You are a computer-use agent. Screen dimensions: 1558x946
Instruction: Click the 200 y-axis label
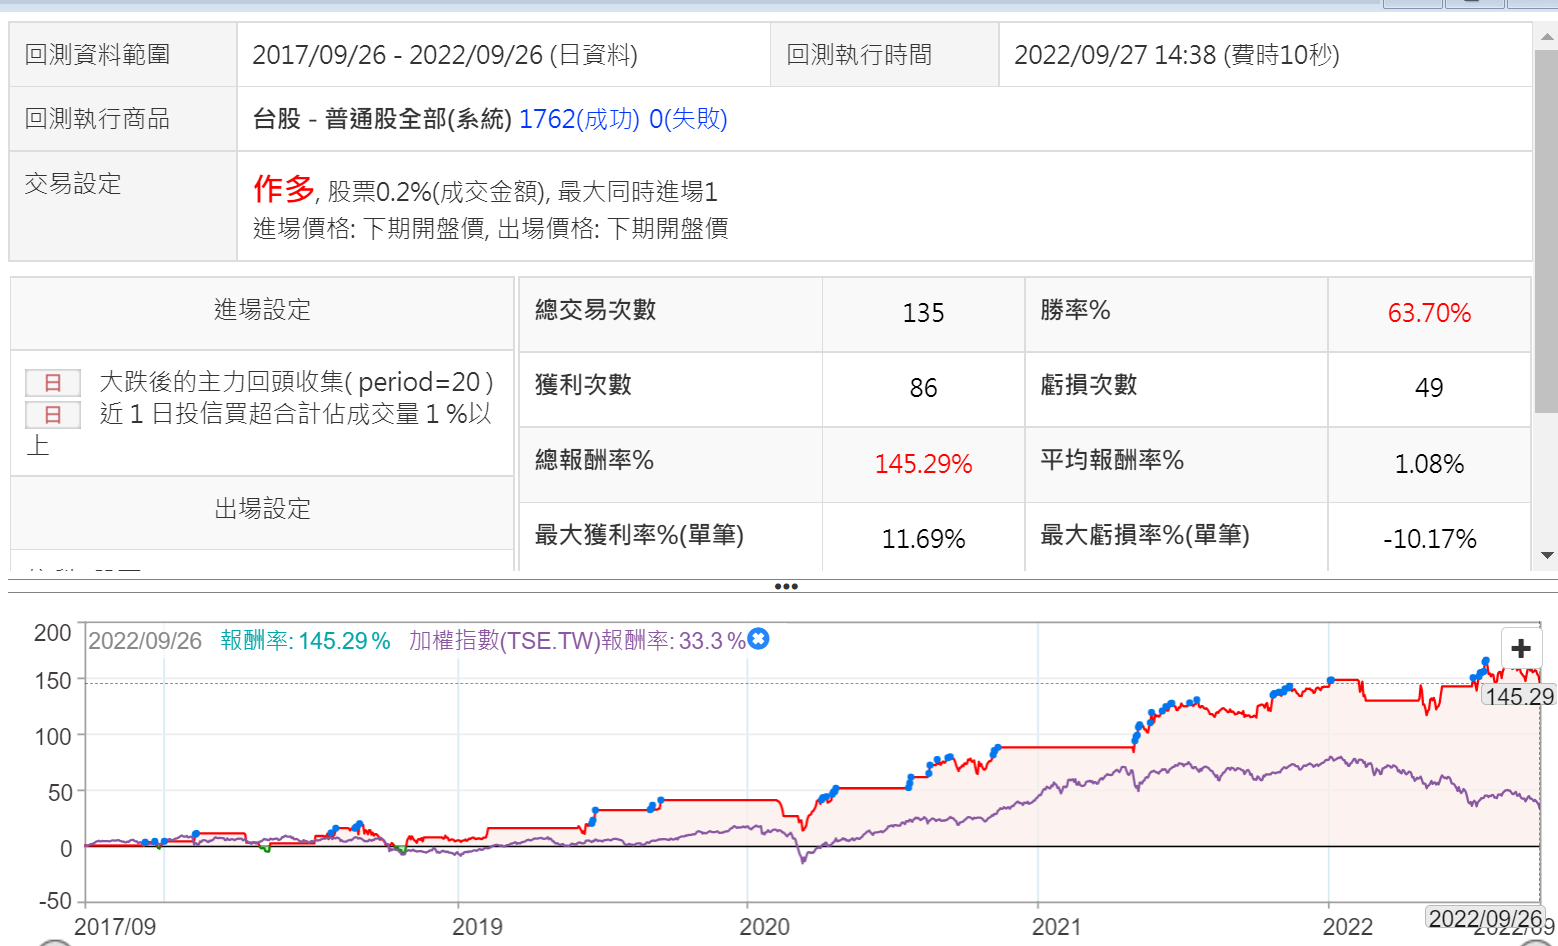[53, 633]
